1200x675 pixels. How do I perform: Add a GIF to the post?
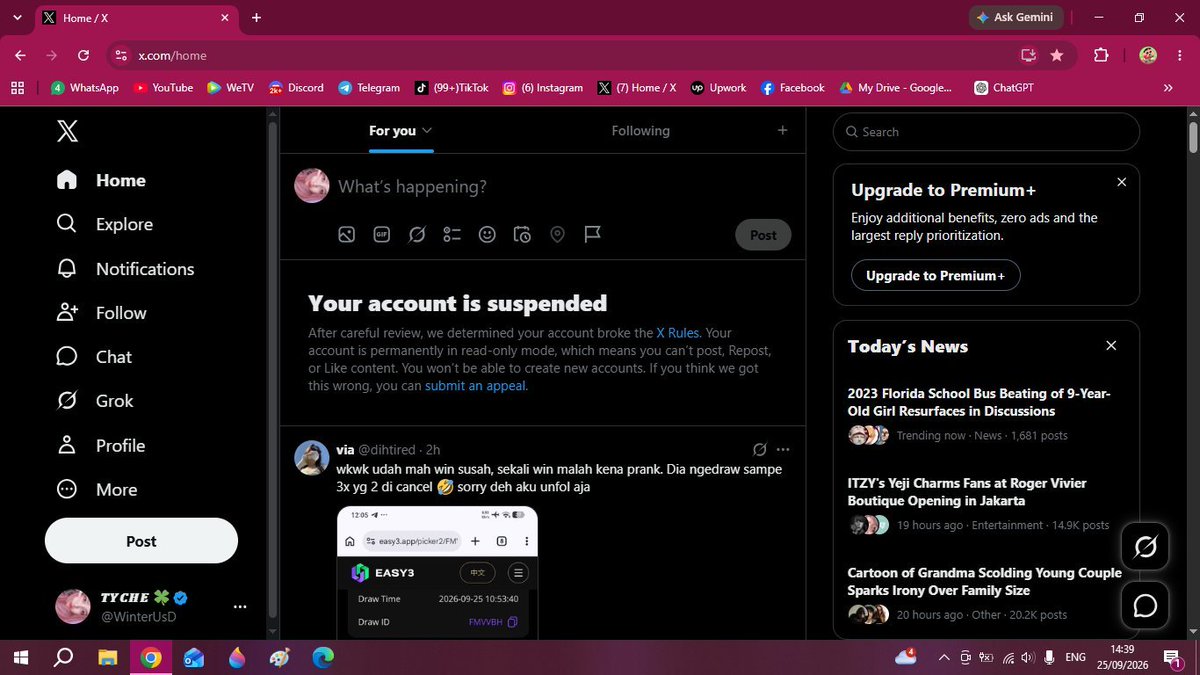[381, 234]
